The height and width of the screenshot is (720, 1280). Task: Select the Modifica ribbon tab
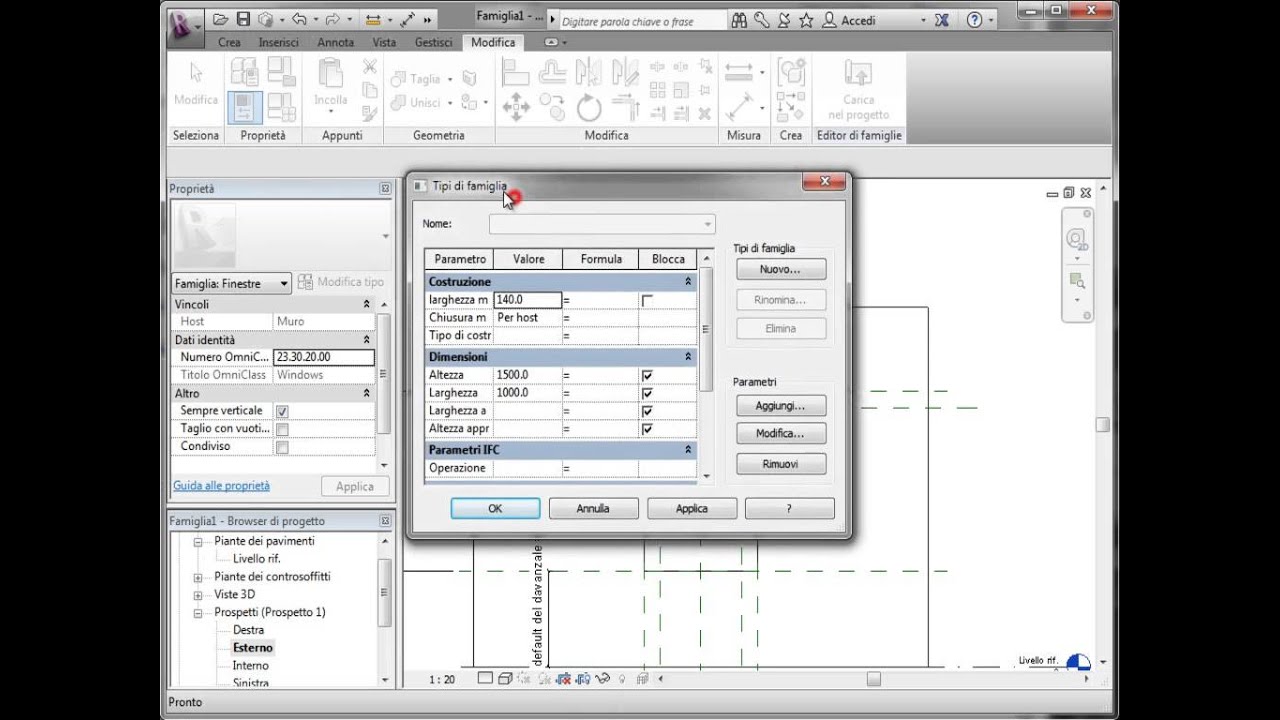tap(493, 43)
